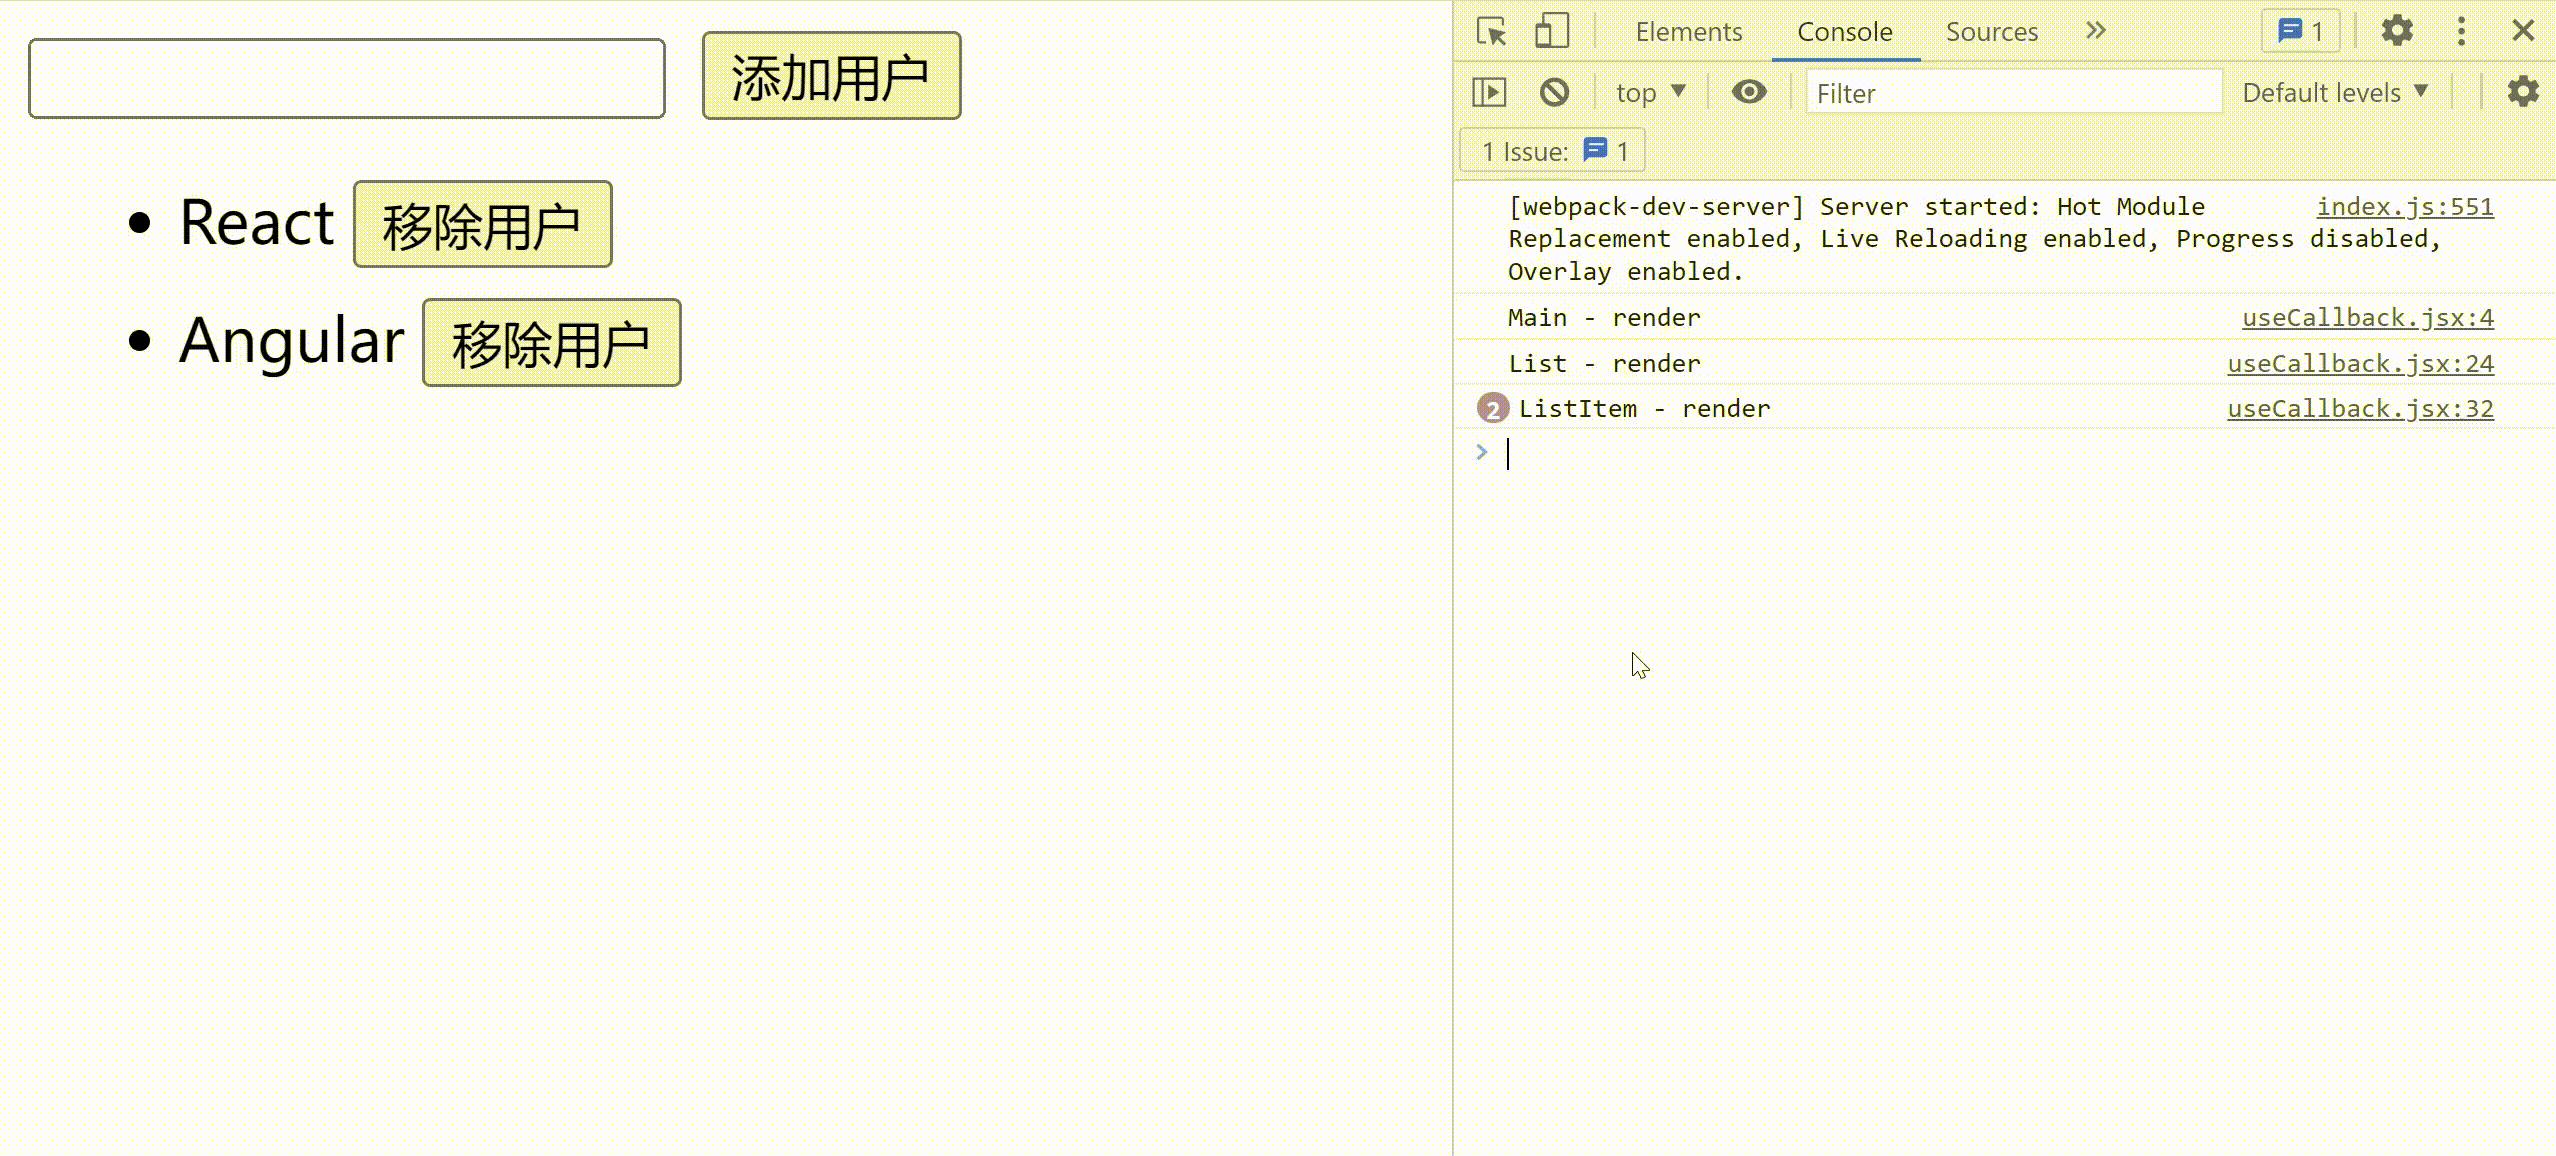Close the DevTools panel

pos(2523,32)
